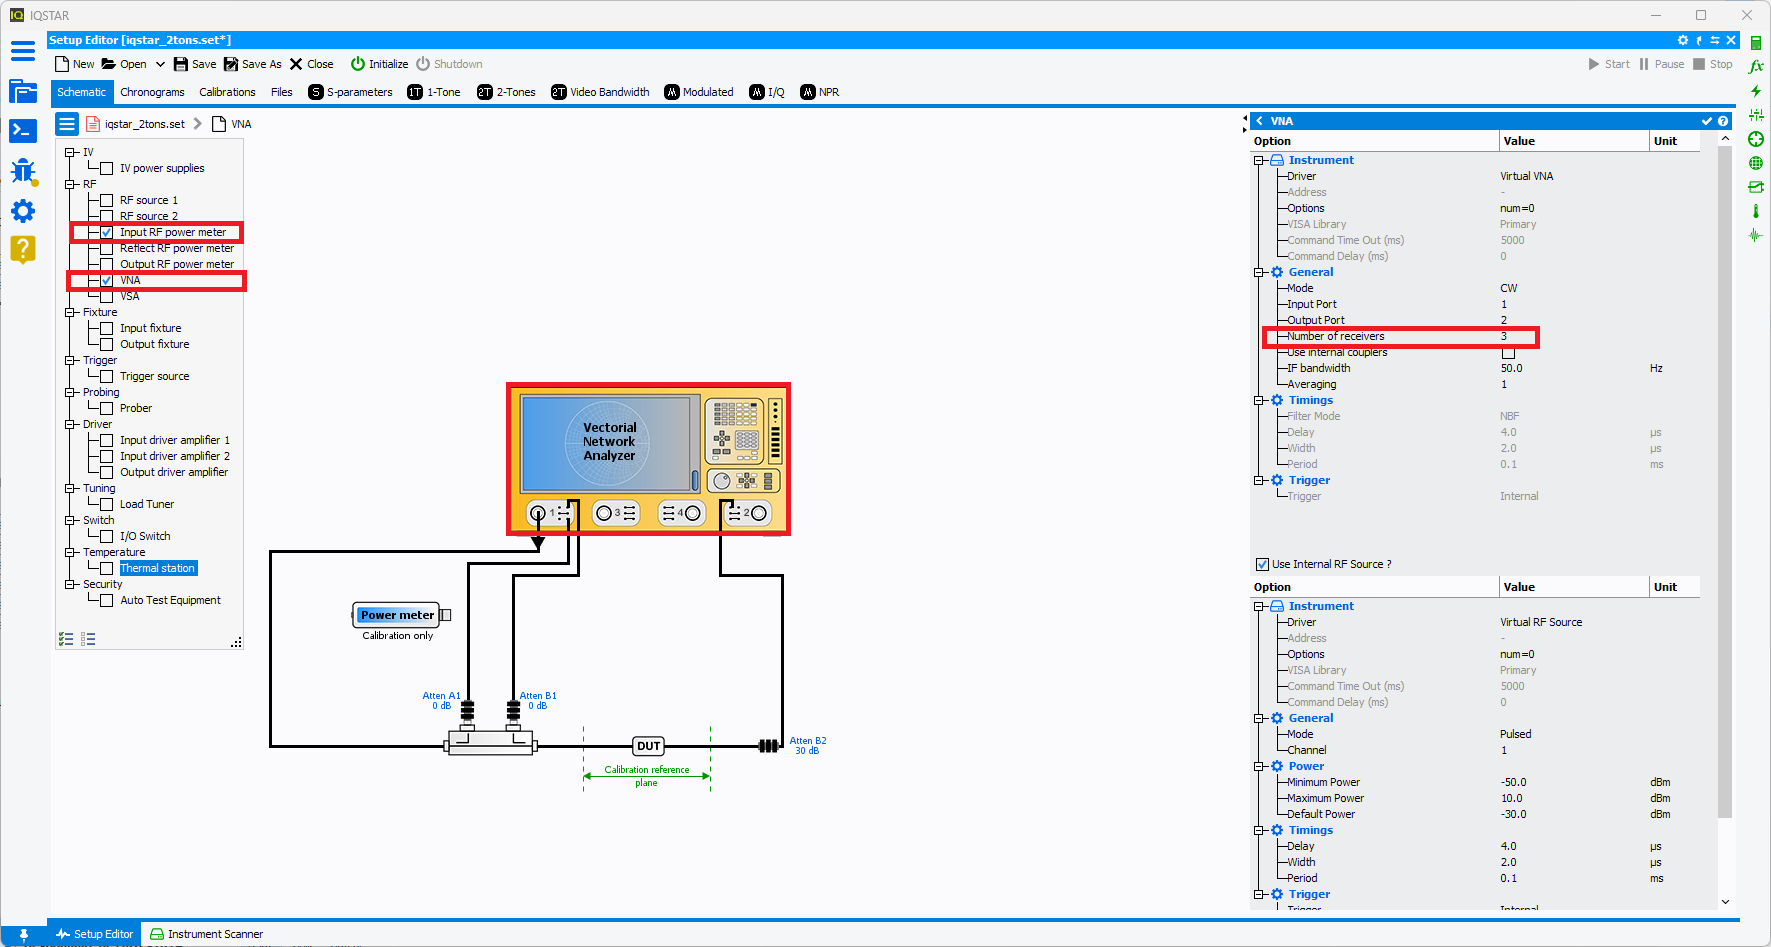The height and width of the screenshot is (947, 1771).
Task: Open Setup Editor title bar settings gear
Action: pyautogui.click(x=1683, y=40)
